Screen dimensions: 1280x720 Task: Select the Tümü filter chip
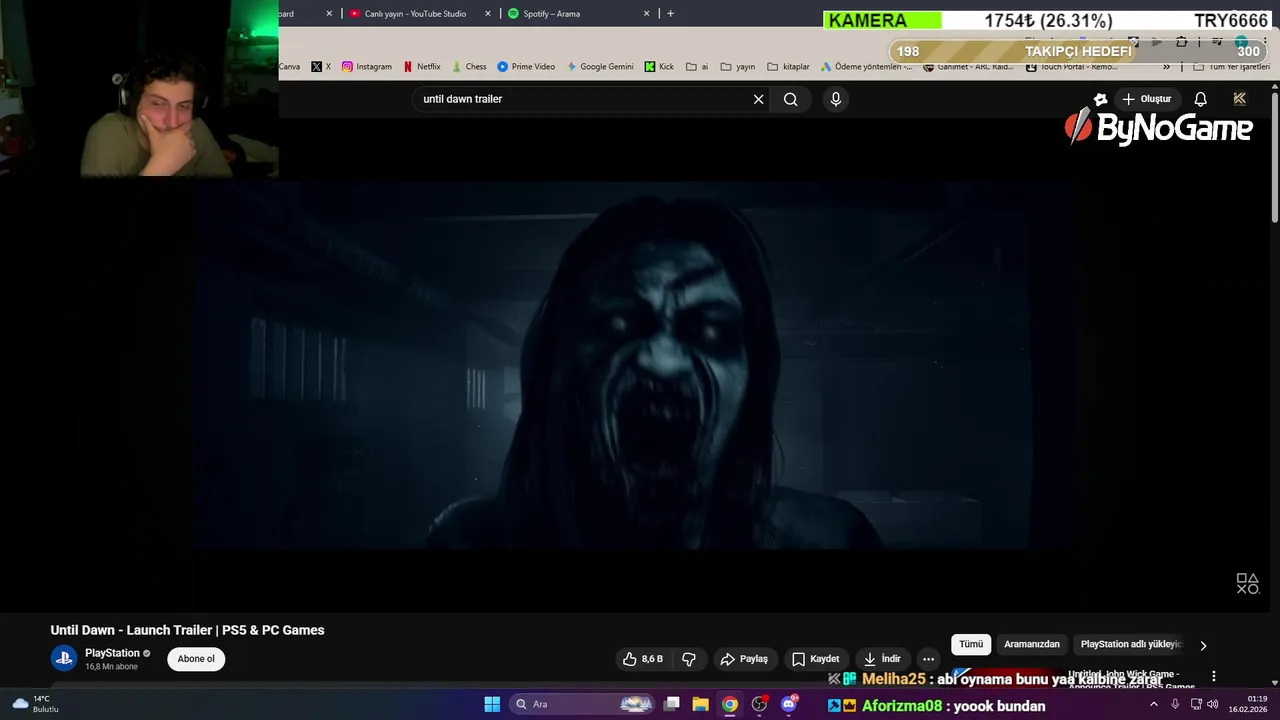coord(971,644)
